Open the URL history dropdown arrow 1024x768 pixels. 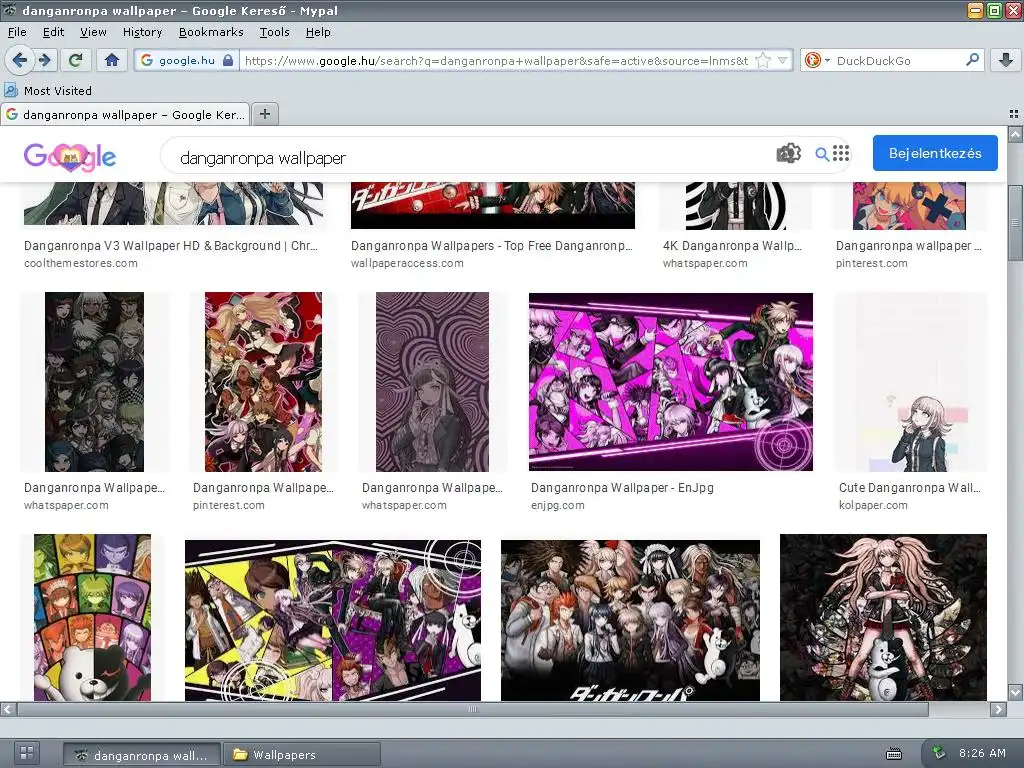pyautogui.click(x=782, y=61)
